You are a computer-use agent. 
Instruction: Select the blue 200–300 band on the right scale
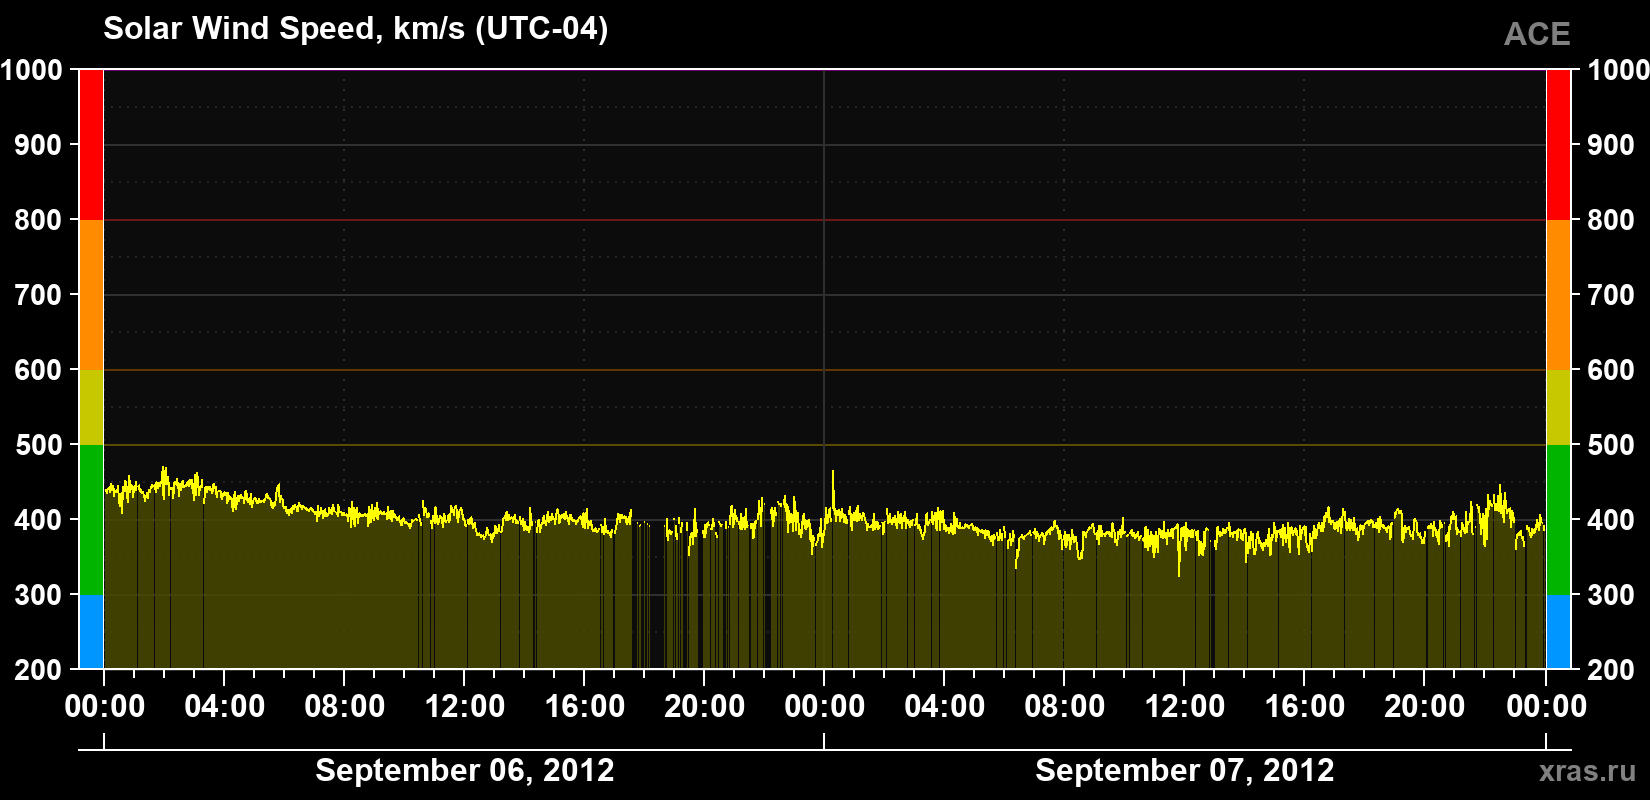pyautogui.click(x=1559, y=632)
